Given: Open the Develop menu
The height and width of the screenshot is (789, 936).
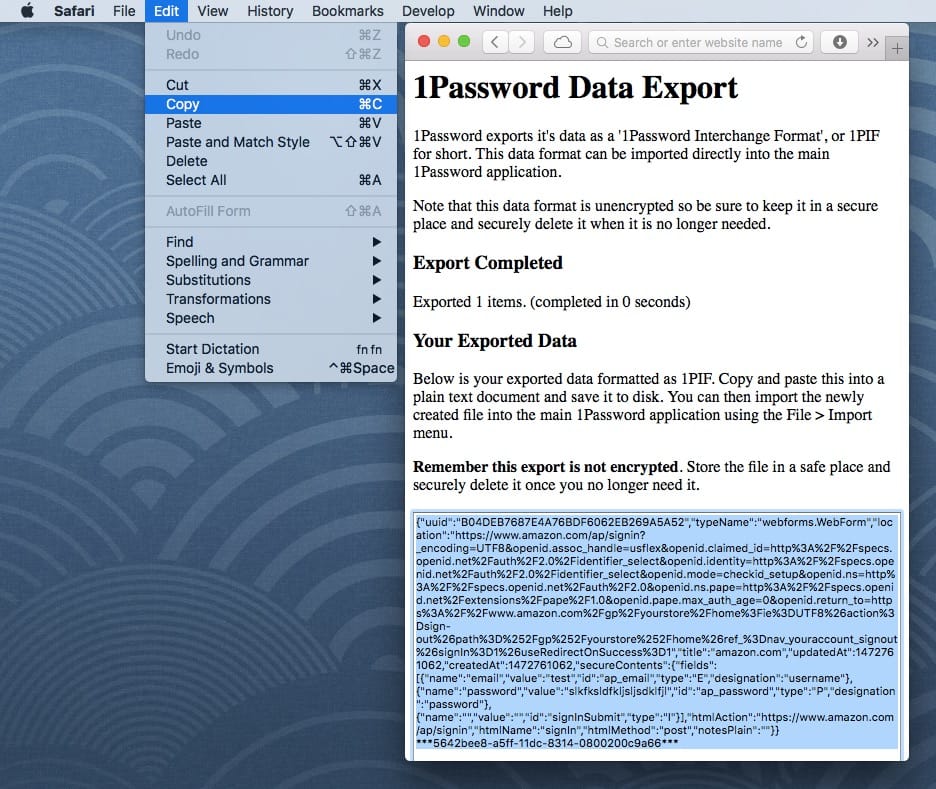Looking at the screenshot, I should tap(428, 11).
